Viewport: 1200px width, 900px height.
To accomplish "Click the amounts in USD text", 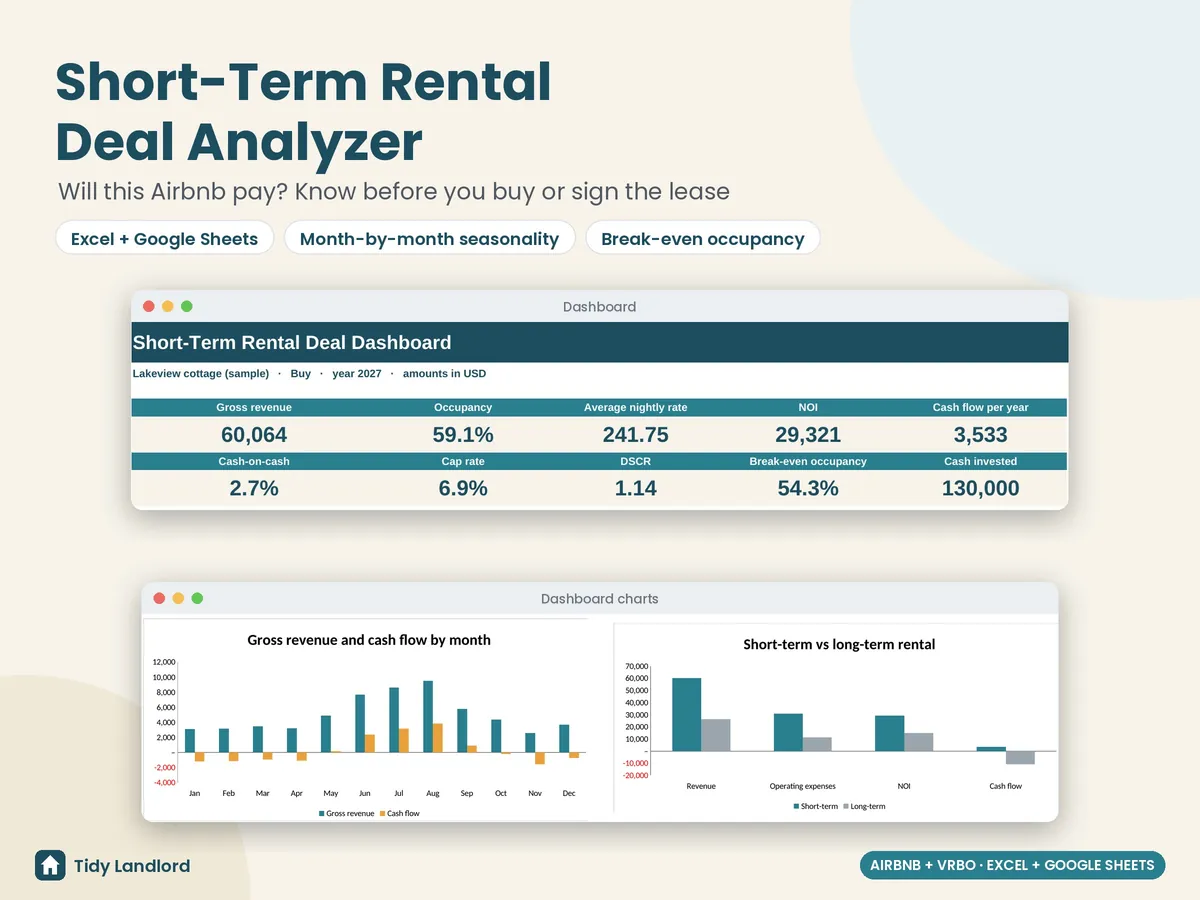I will tap(444, 373).
